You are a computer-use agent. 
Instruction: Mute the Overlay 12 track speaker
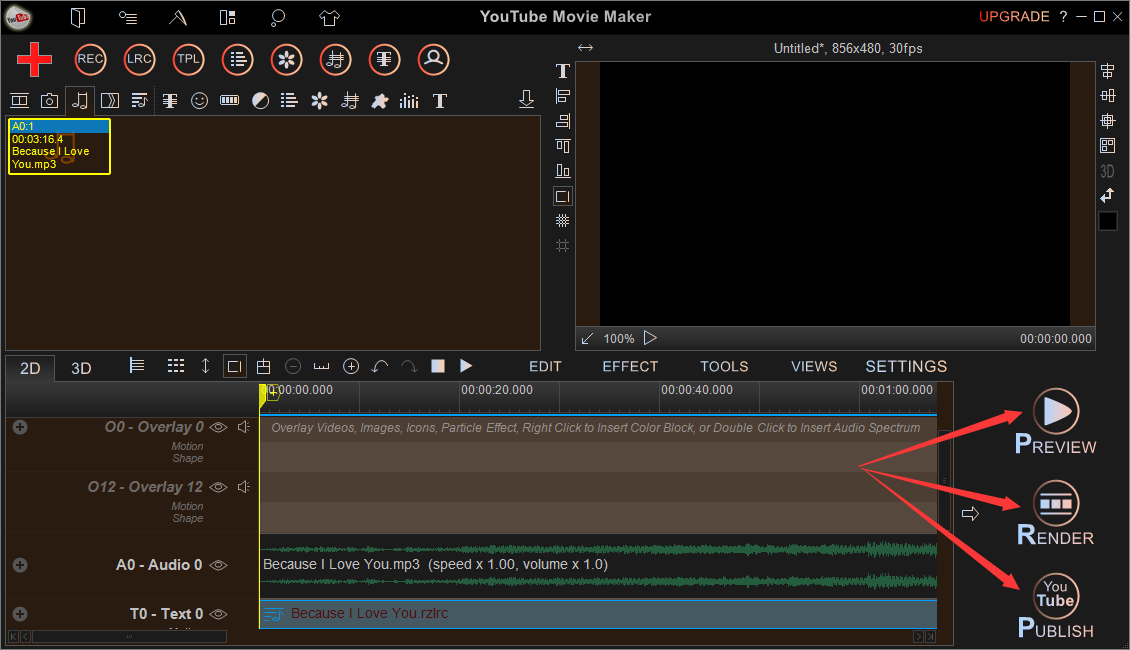click(x=244, y=487)
